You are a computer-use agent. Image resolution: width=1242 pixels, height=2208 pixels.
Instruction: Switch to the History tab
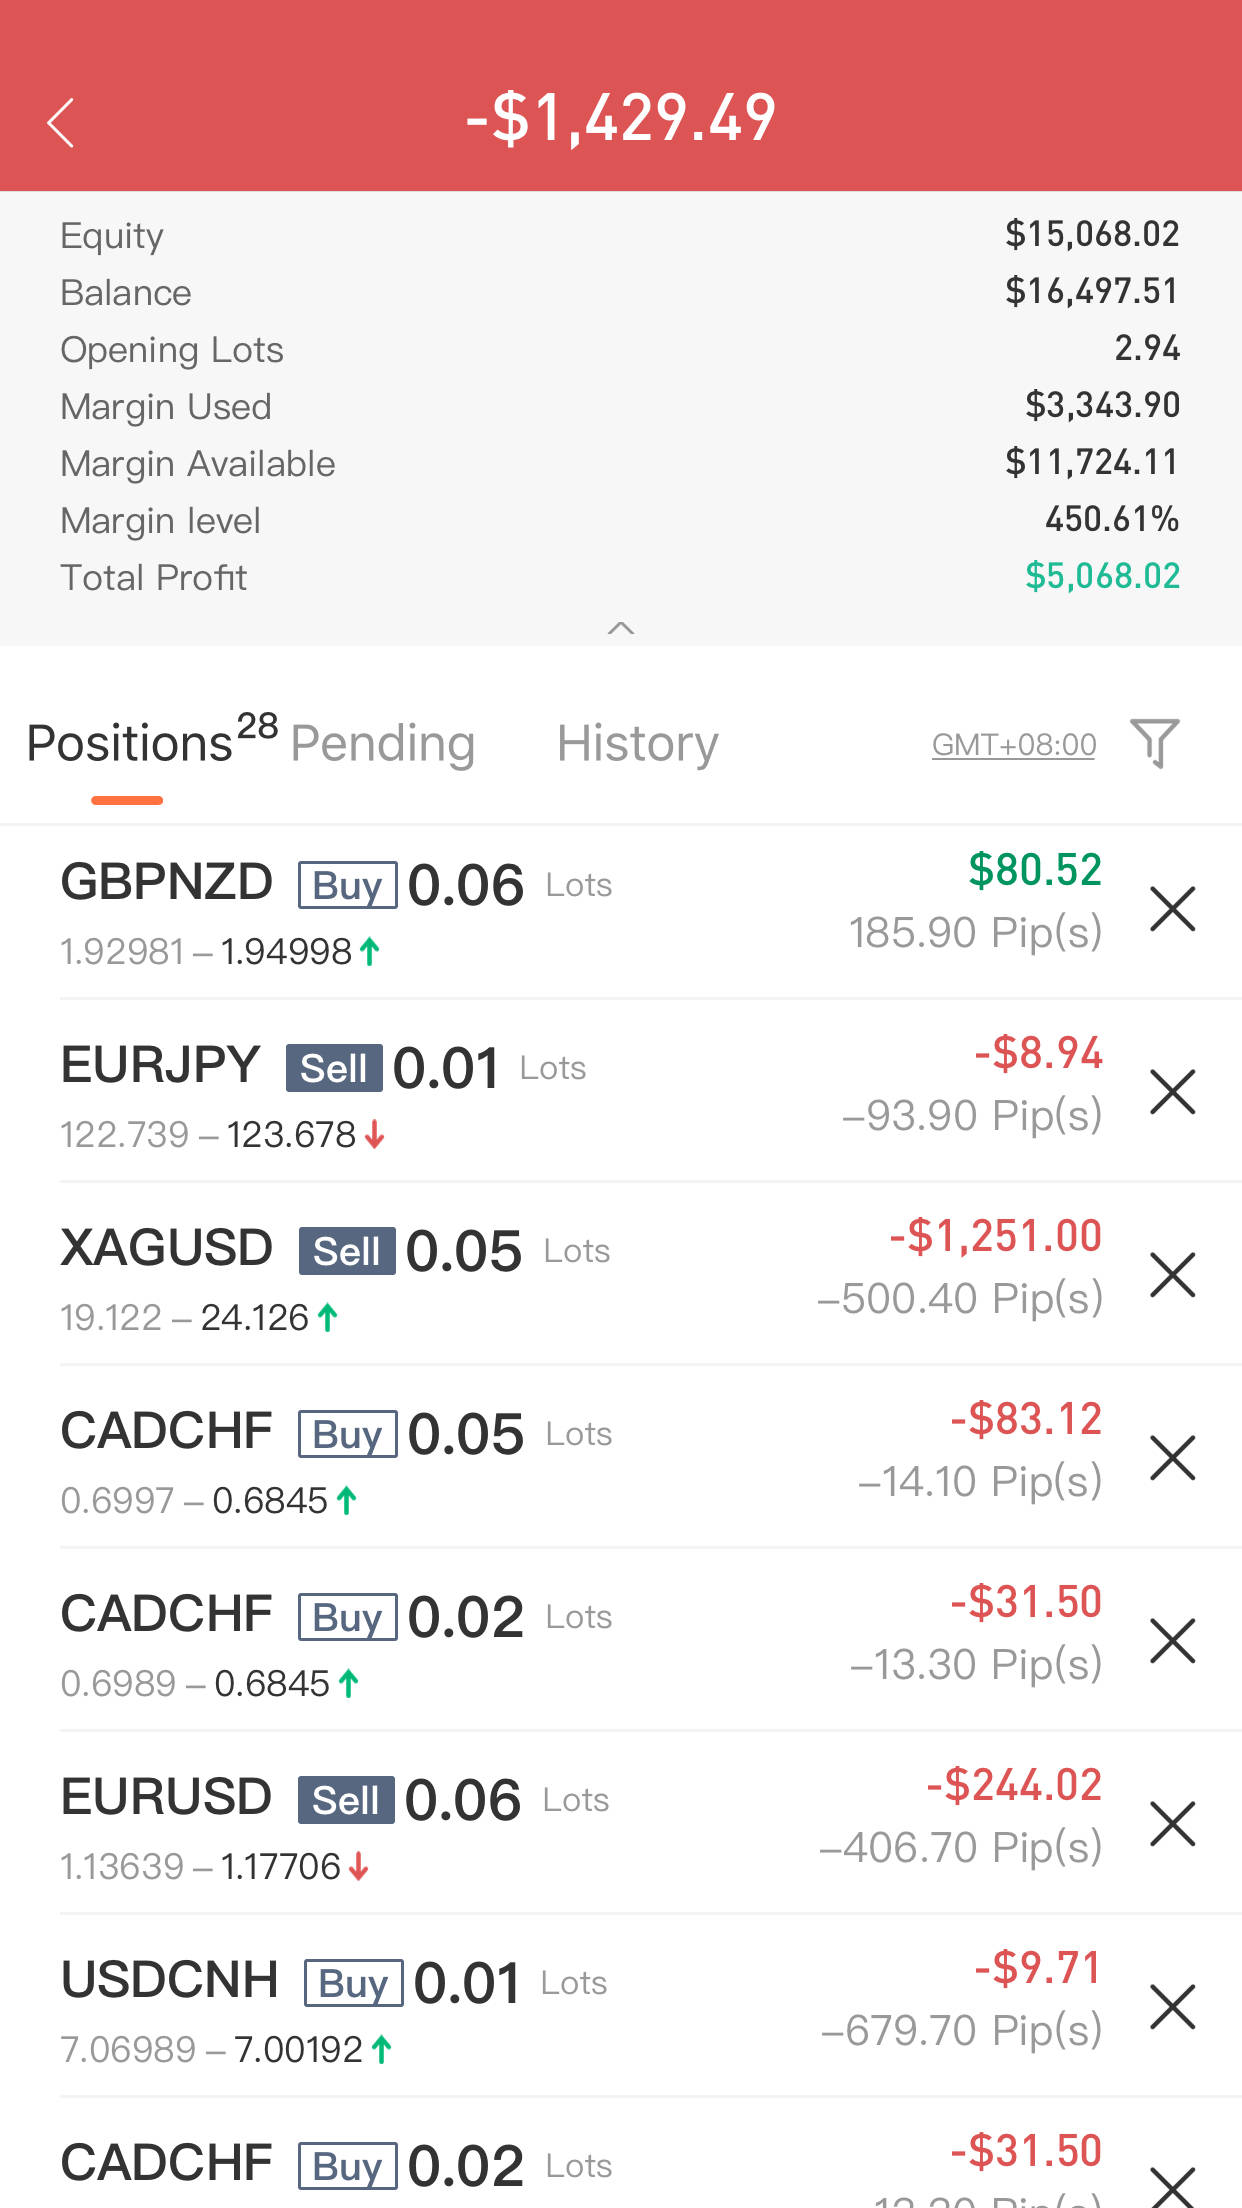[x=637, y=744]
